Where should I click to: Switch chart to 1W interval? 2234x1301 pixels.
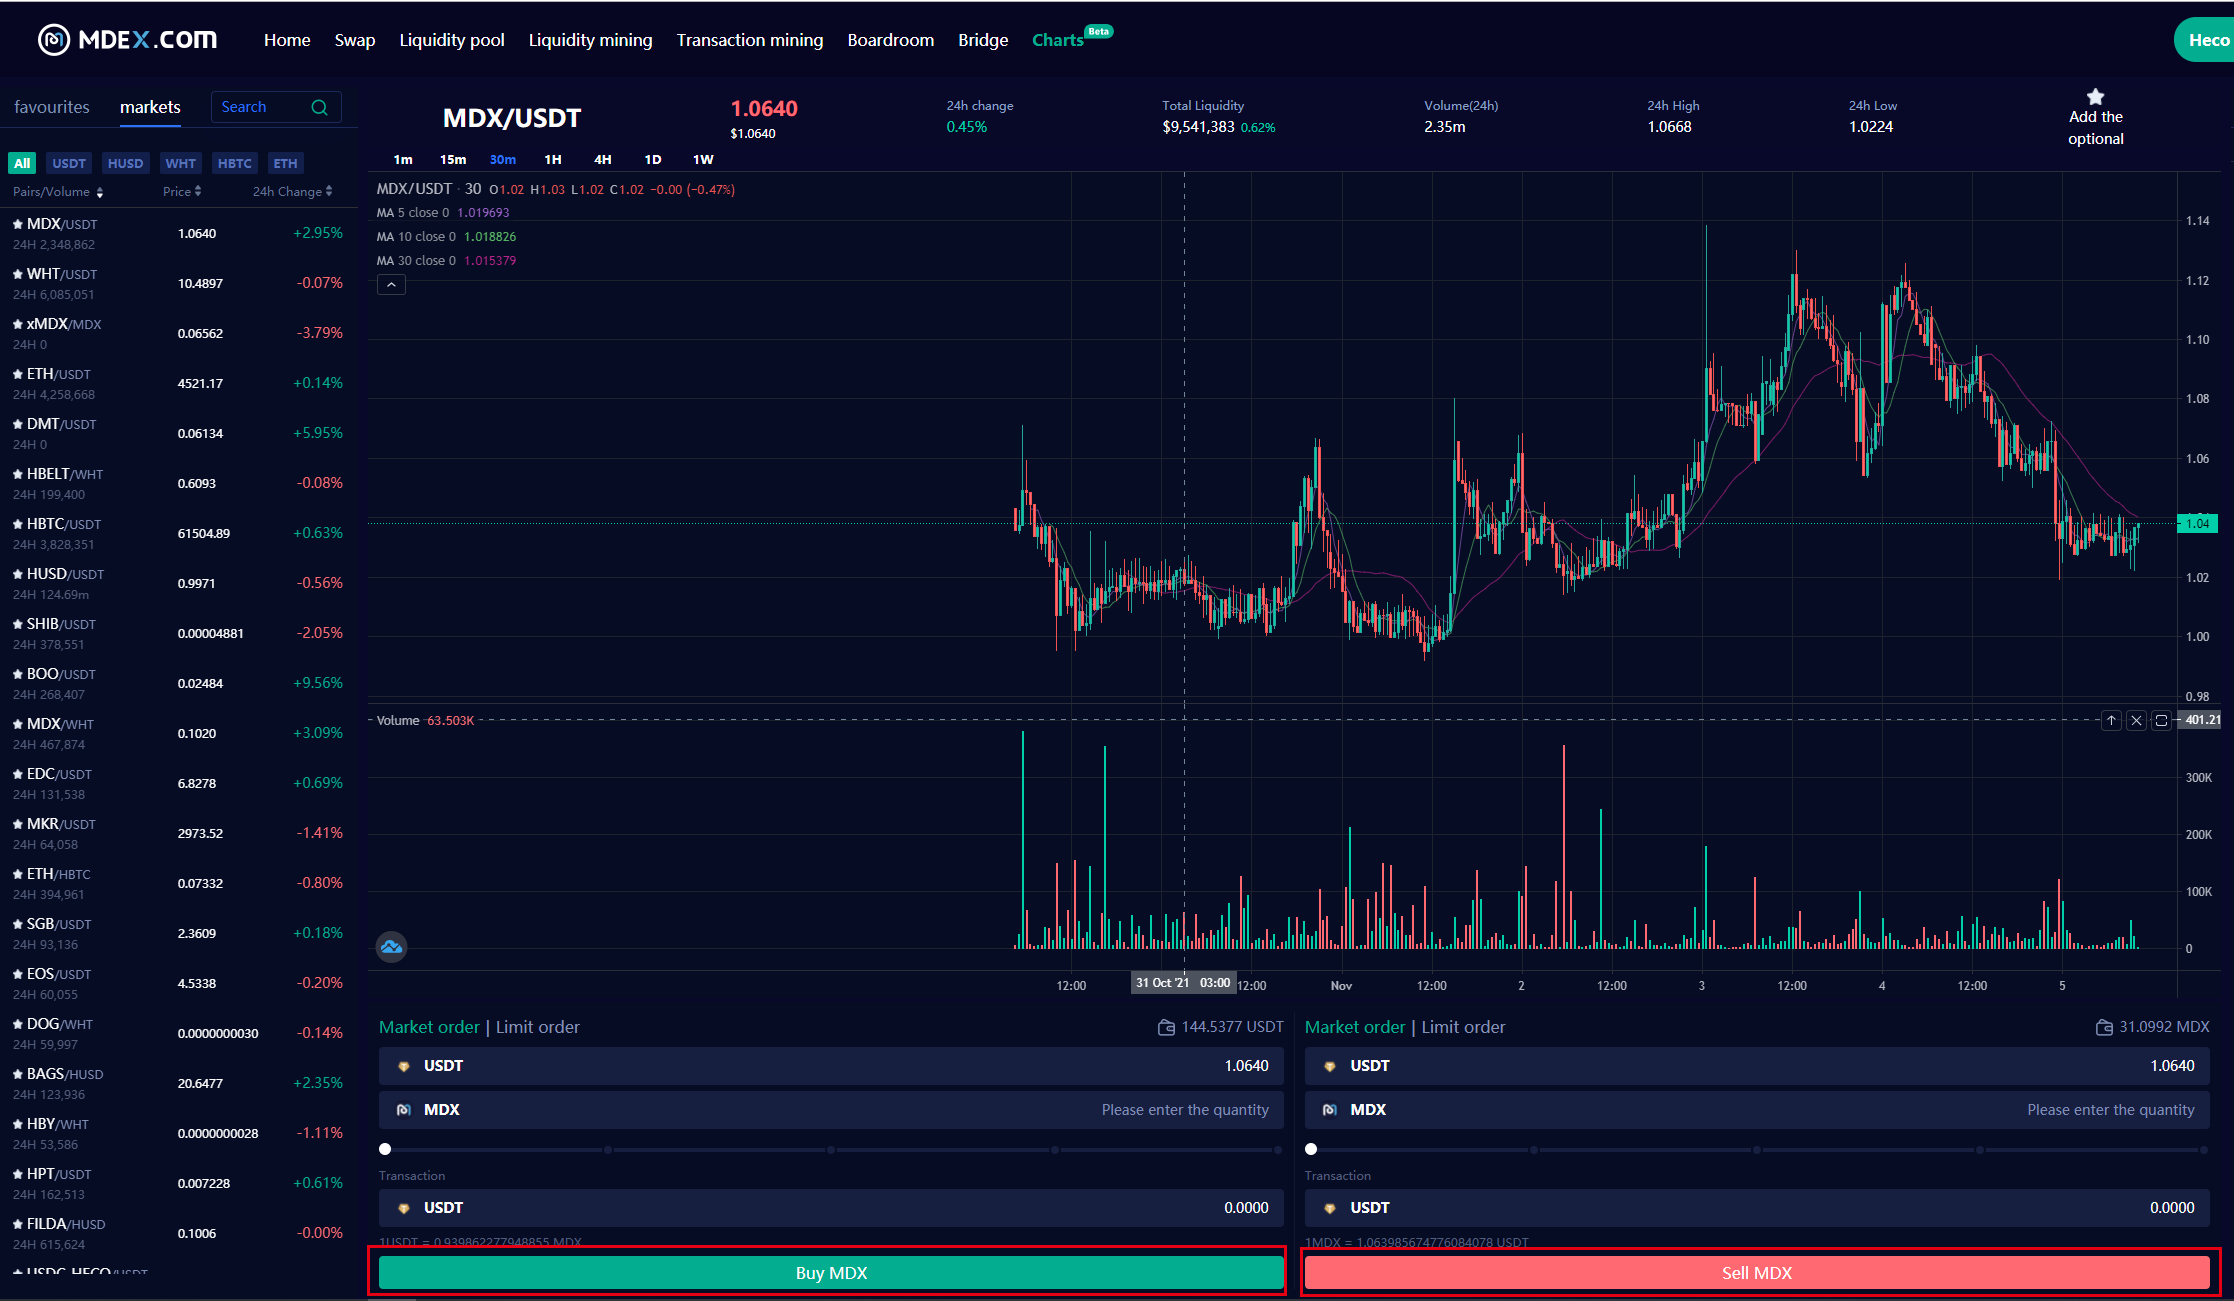pos(703,160)
